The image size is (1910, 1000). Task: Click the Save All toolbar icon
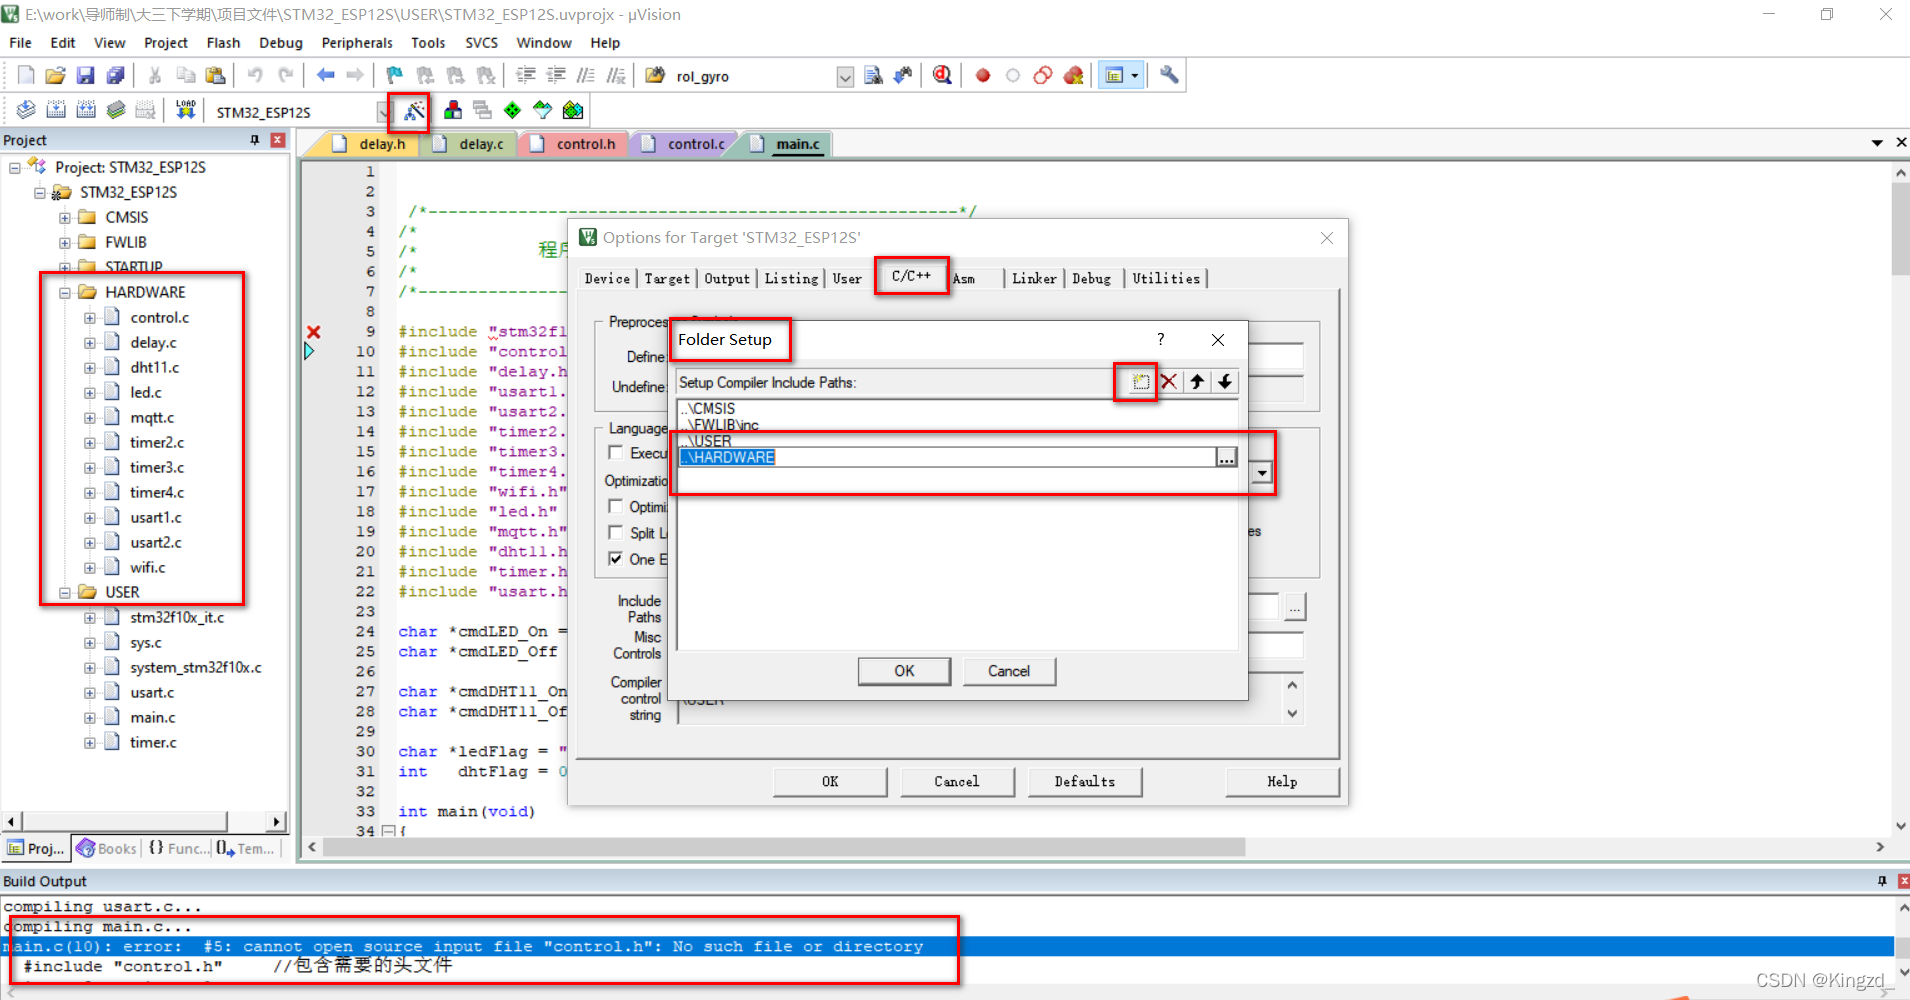116,75
